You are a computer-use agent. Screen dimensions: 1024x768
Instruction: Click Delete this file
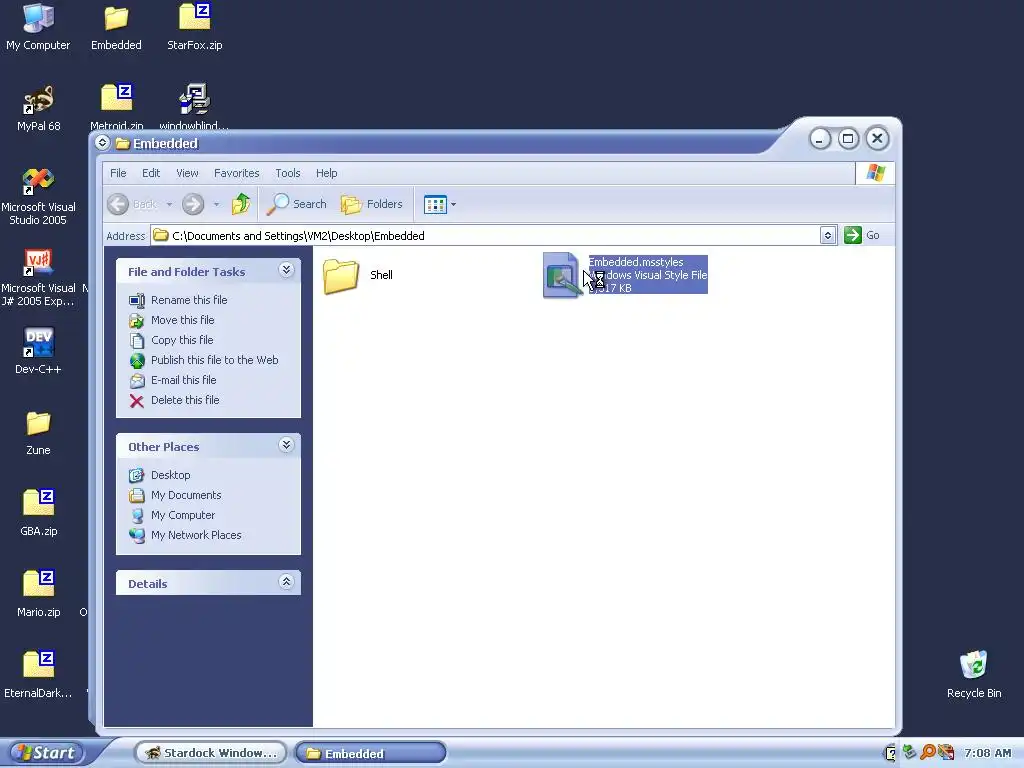185,400
